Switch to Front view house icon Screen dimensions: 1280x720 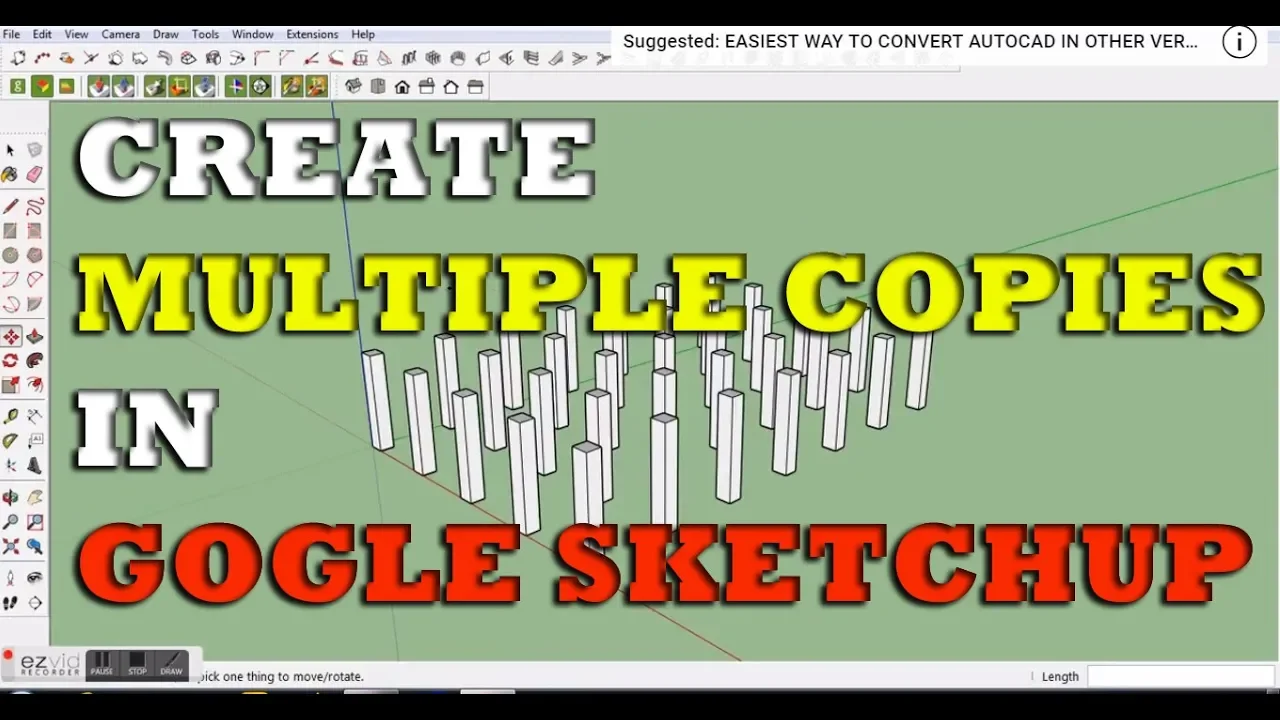pyautogui.click(x=402, y=87)
